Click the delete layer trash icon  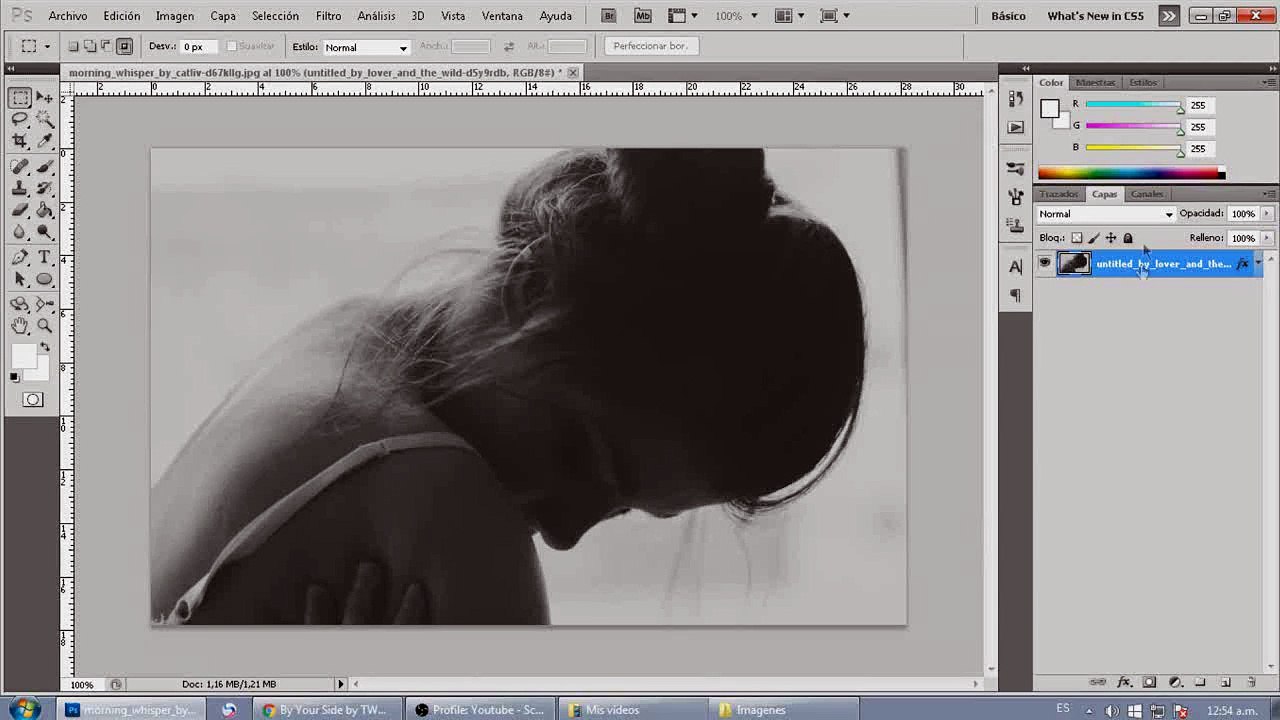point(1251,682)
